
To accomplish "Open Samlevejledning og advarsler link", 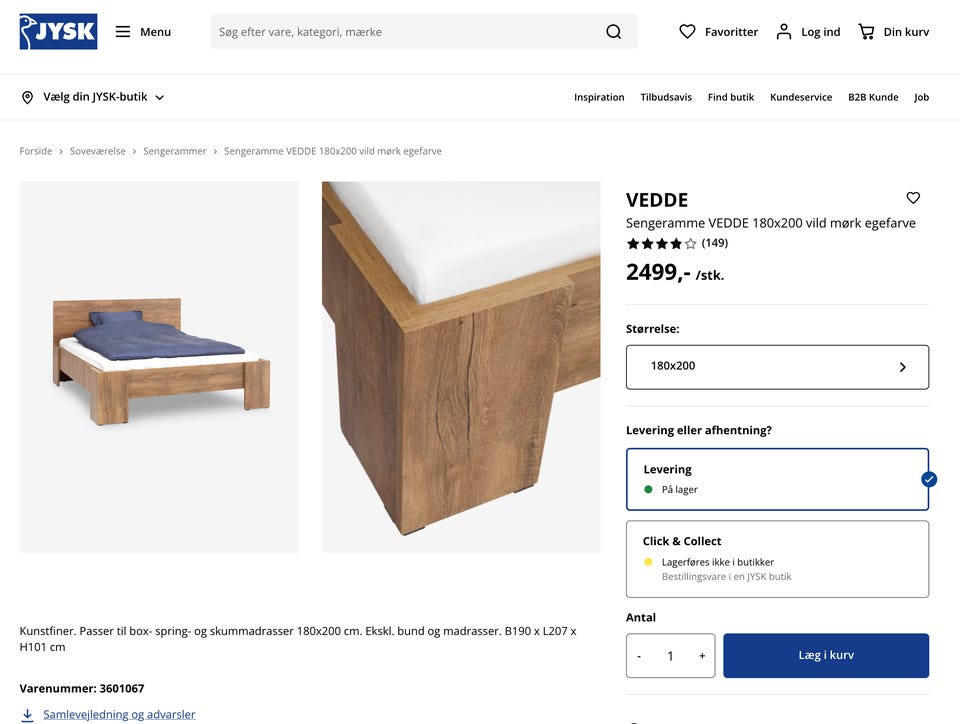I will tap(119, 715).
